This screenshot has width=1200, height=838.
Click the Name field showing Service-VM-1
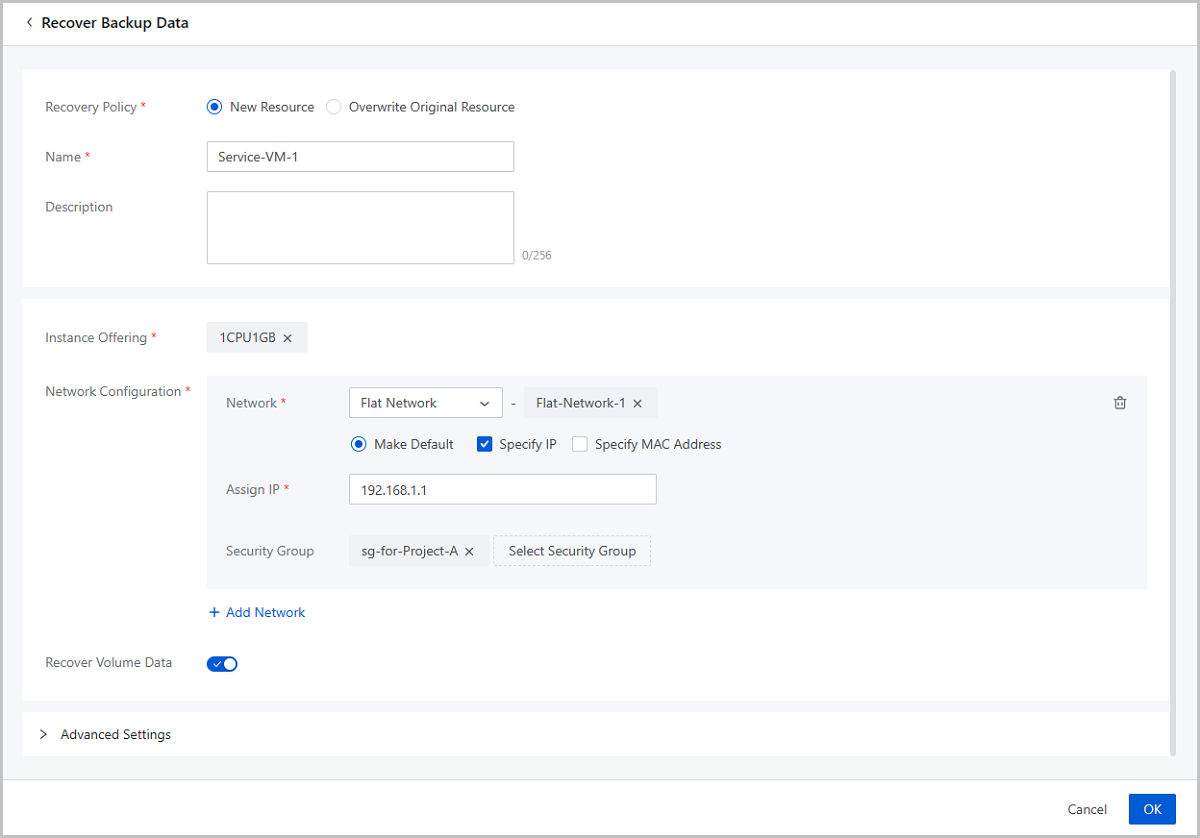[360, 156]
